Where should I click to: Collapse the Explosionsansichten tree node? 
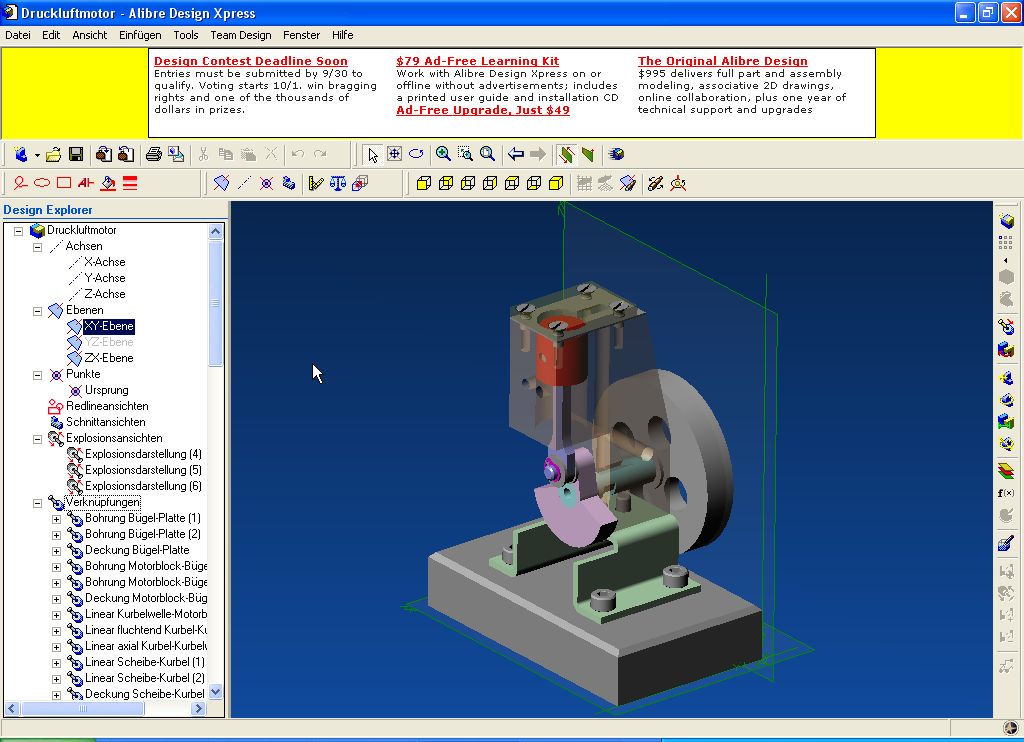point(37,439)
